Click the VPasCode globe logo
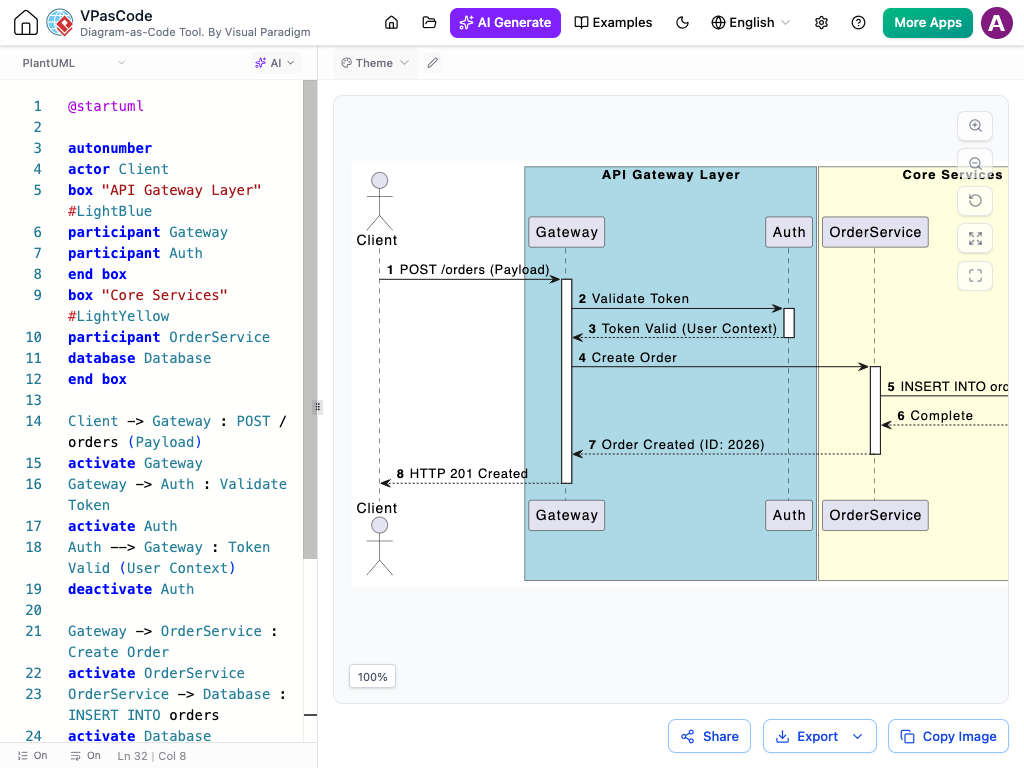 pos(60,23)
